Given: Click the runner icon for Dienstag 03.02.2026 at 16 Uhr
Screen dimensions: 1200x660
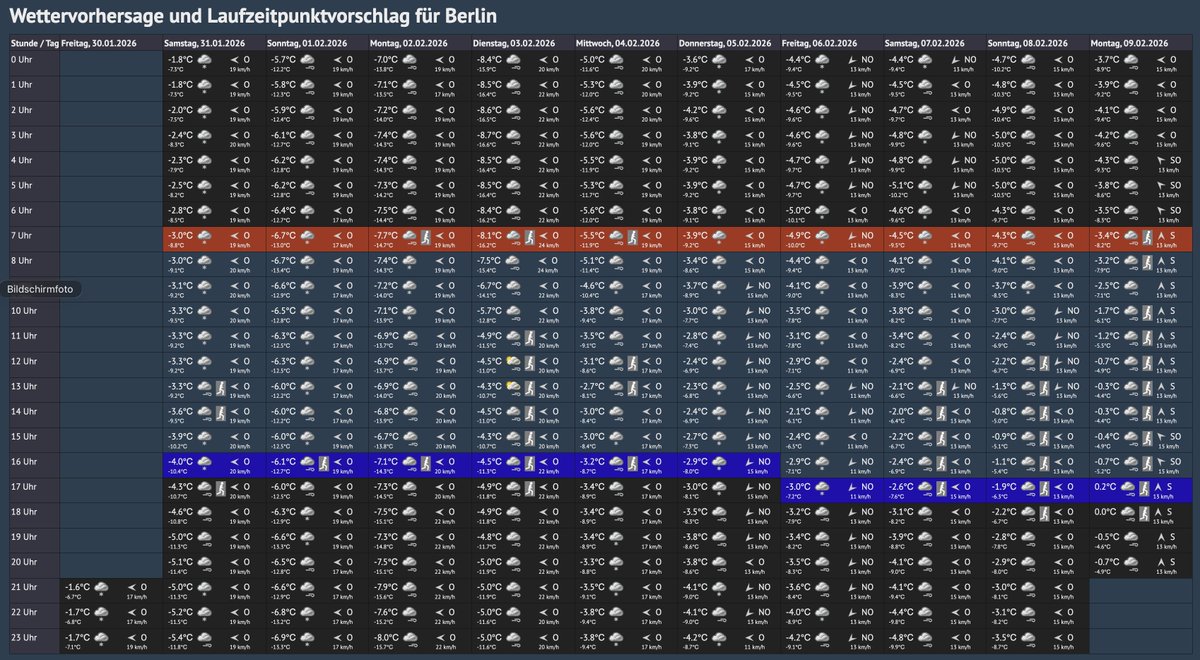Looking at the screenshot, I should click(530, 463).
